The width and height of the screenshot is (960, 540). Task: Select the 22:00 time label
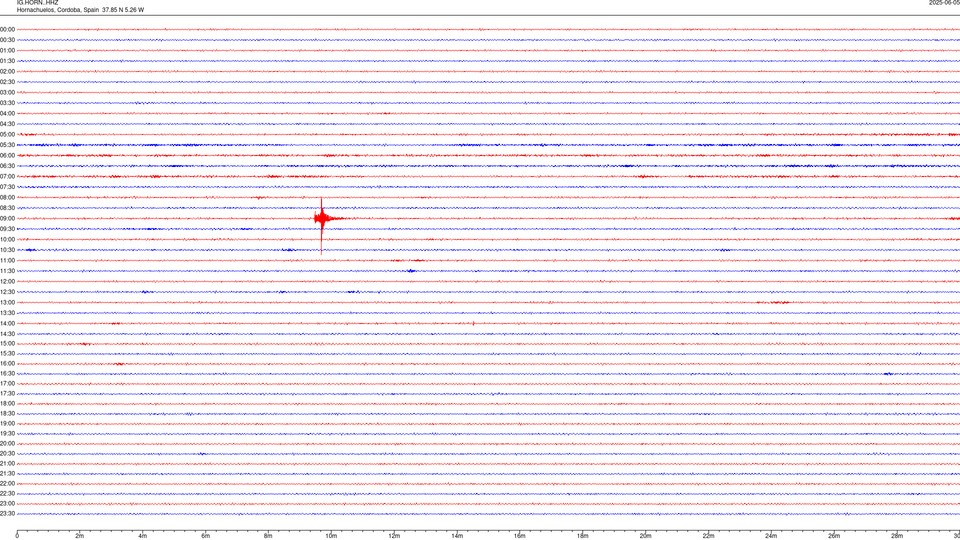click(7, 484)
